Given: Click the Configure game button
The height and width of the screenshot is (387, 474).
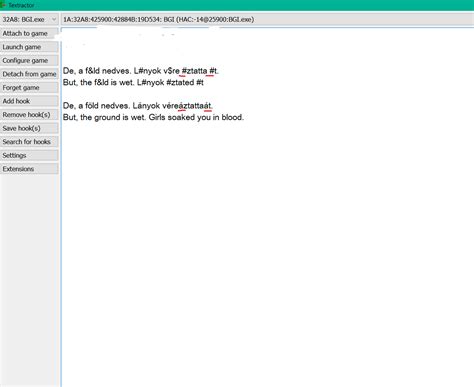Looking at the screenshot, I should 29,61.
